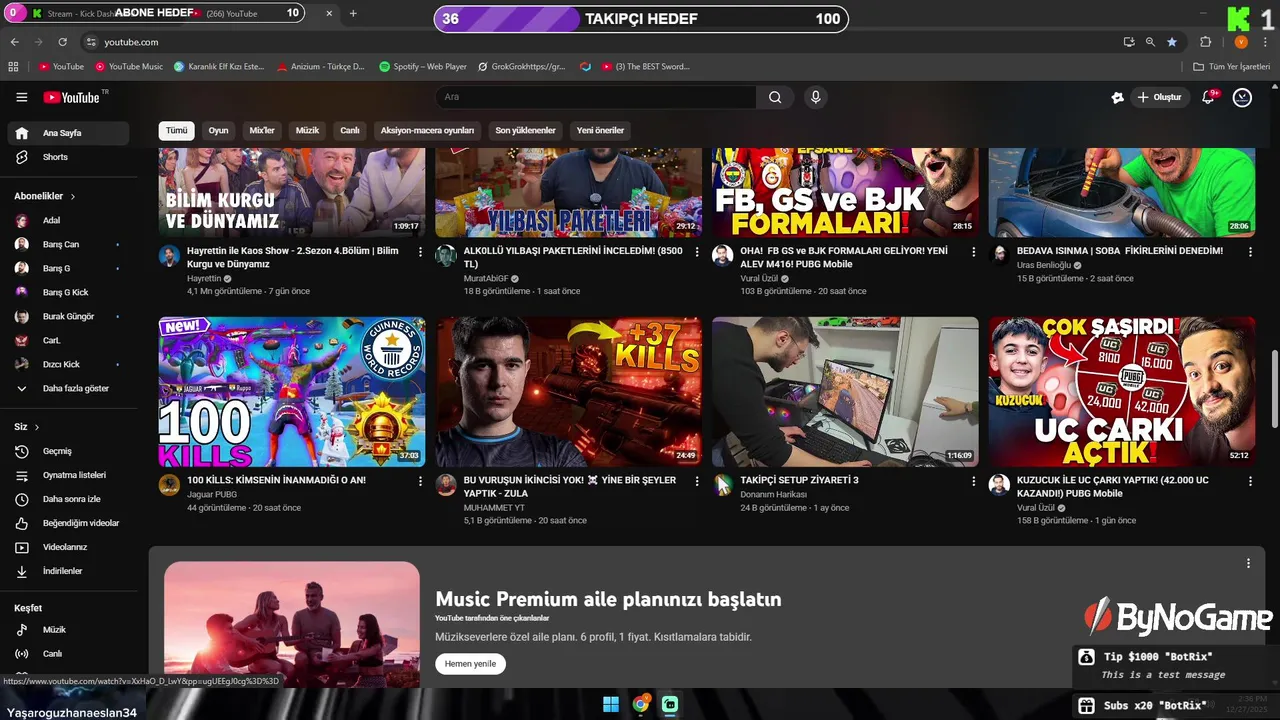Select the Mix'ler filter chip
This screenshot has height=720, width=1280.
(x=262, y=130)
